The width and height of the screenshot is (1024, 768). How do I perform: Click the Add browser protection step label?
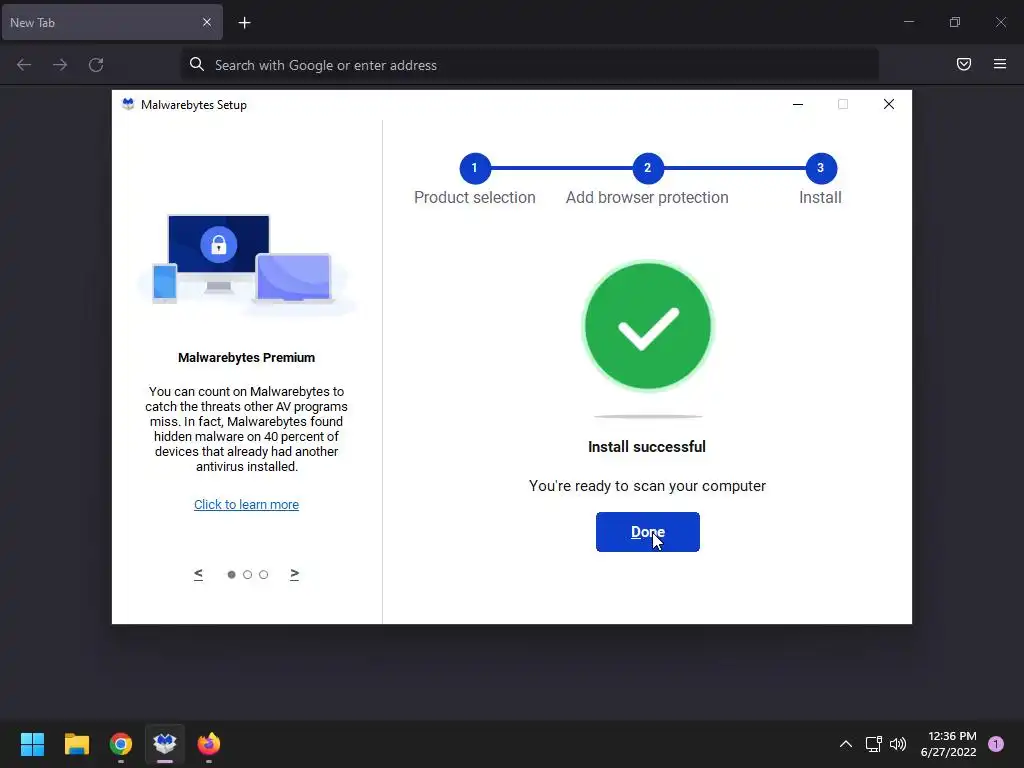tap(647, 197)
